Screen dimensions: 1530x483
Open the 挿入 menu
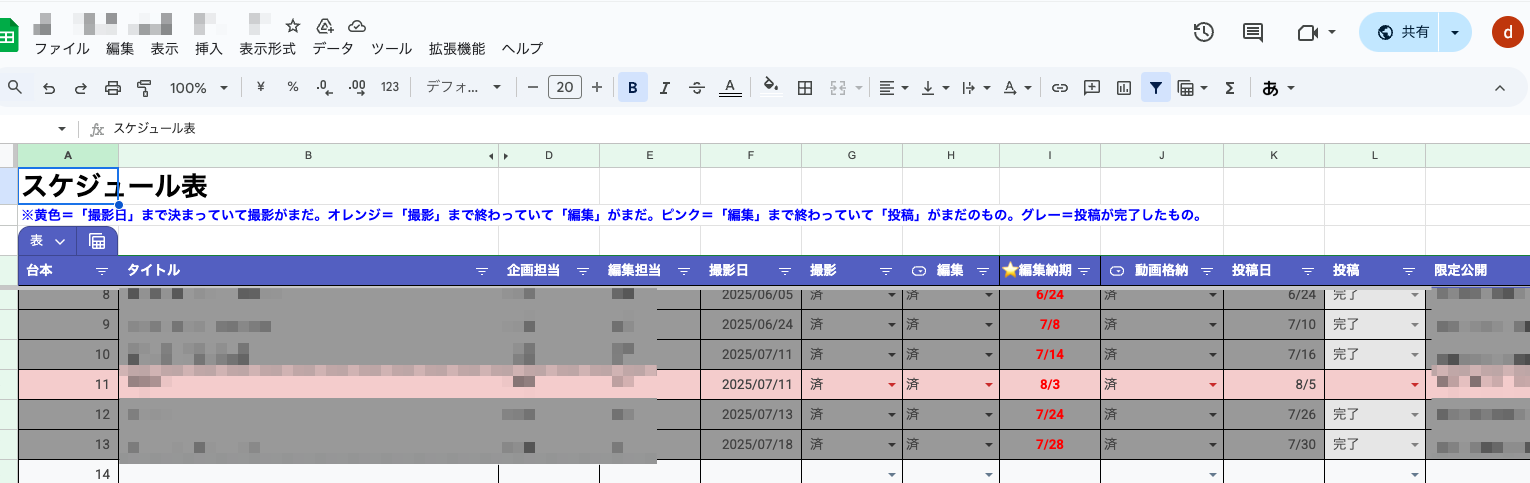[209, 48]
